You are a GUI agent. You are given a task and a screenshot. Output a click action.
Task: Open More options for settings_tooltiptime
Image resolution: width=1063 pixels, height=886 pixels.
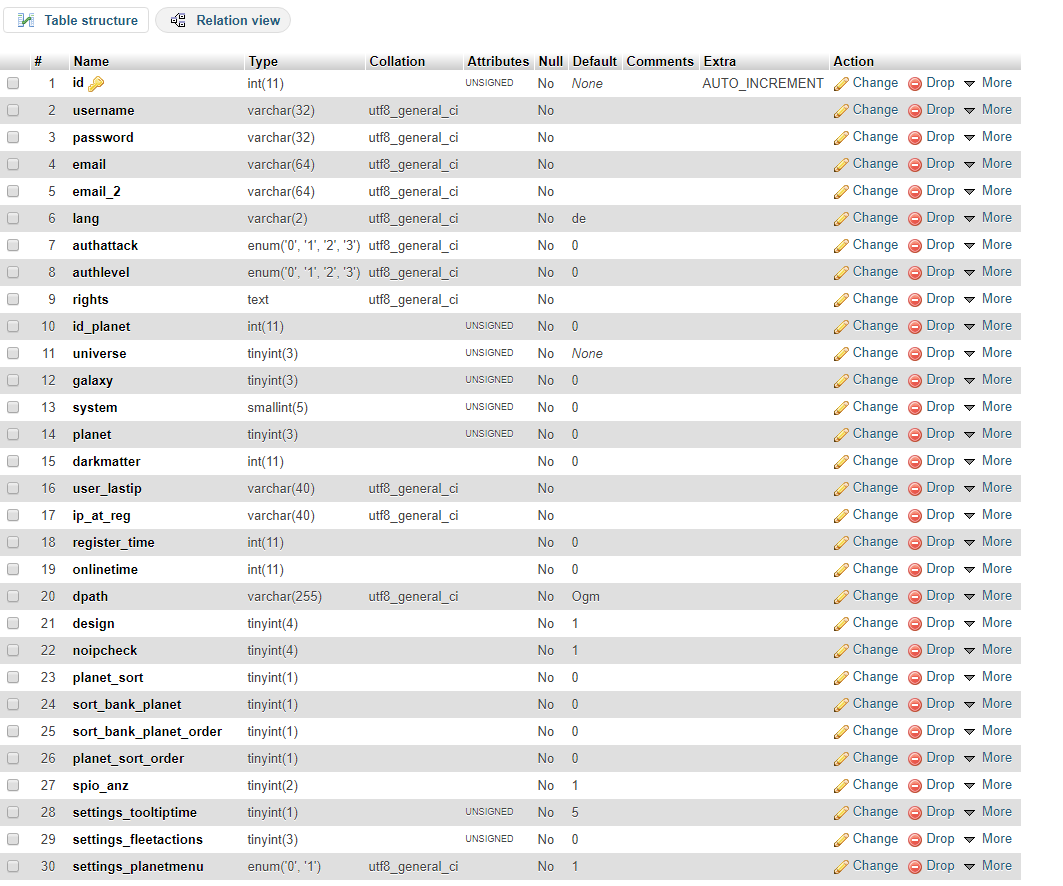coord(988,811)
